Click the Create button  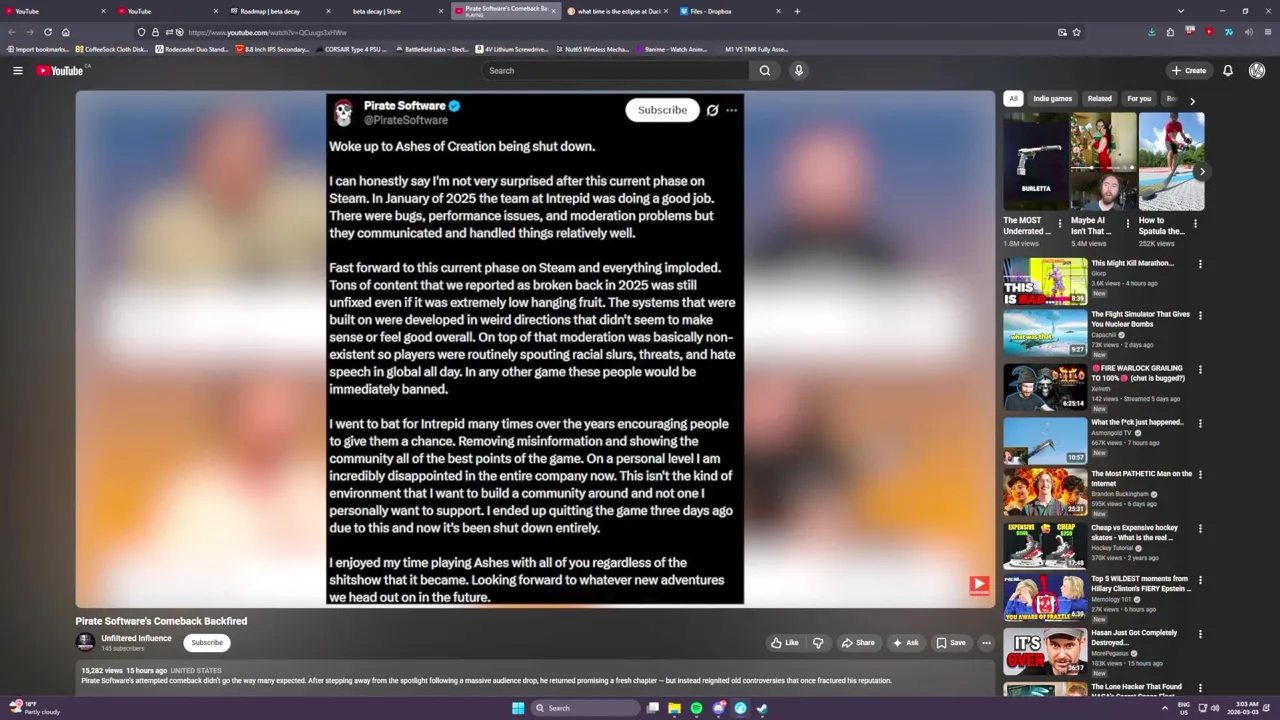pos(1189,70)
